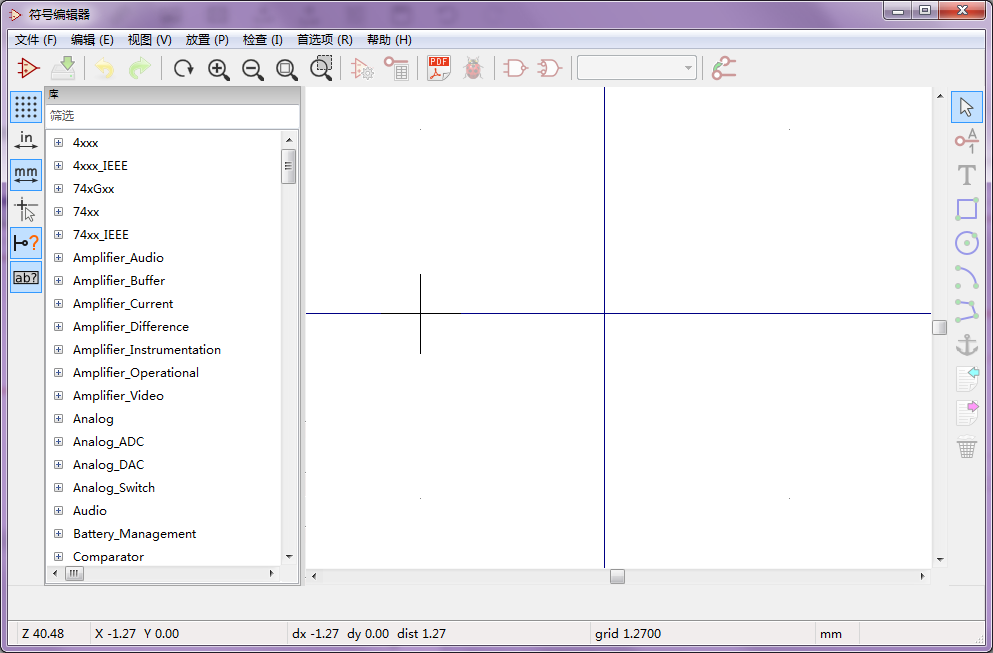
Task: Open the 首选项 (R) menu
Action: click(325, 40)
